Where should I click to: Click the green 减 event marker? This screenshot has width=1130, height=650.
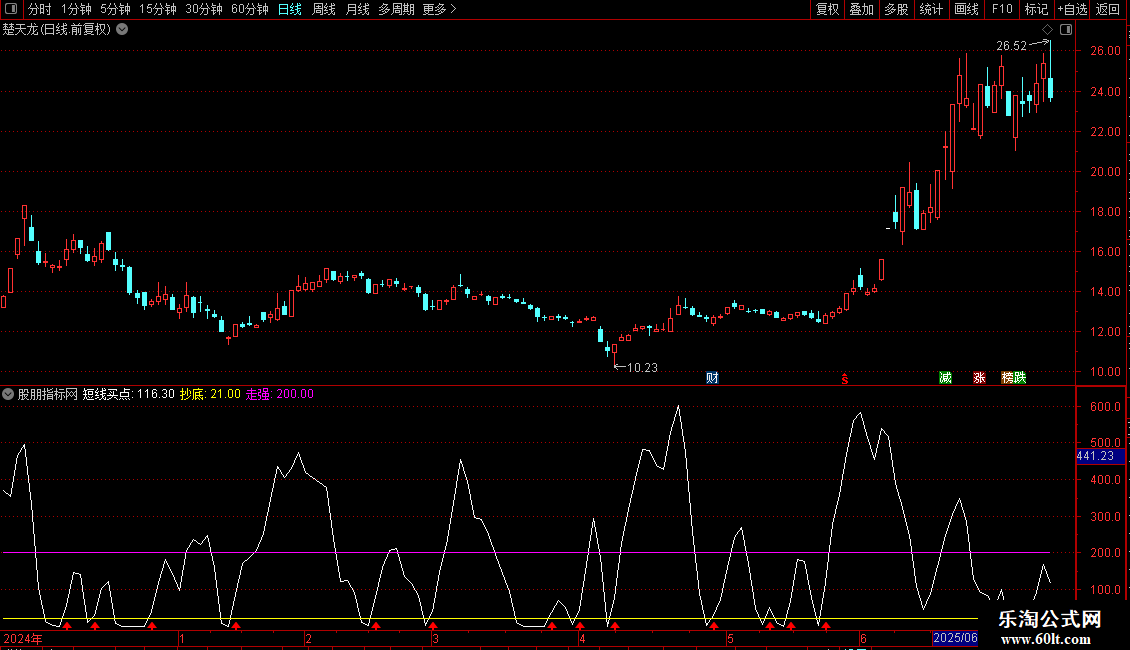[x=946, y=378]
